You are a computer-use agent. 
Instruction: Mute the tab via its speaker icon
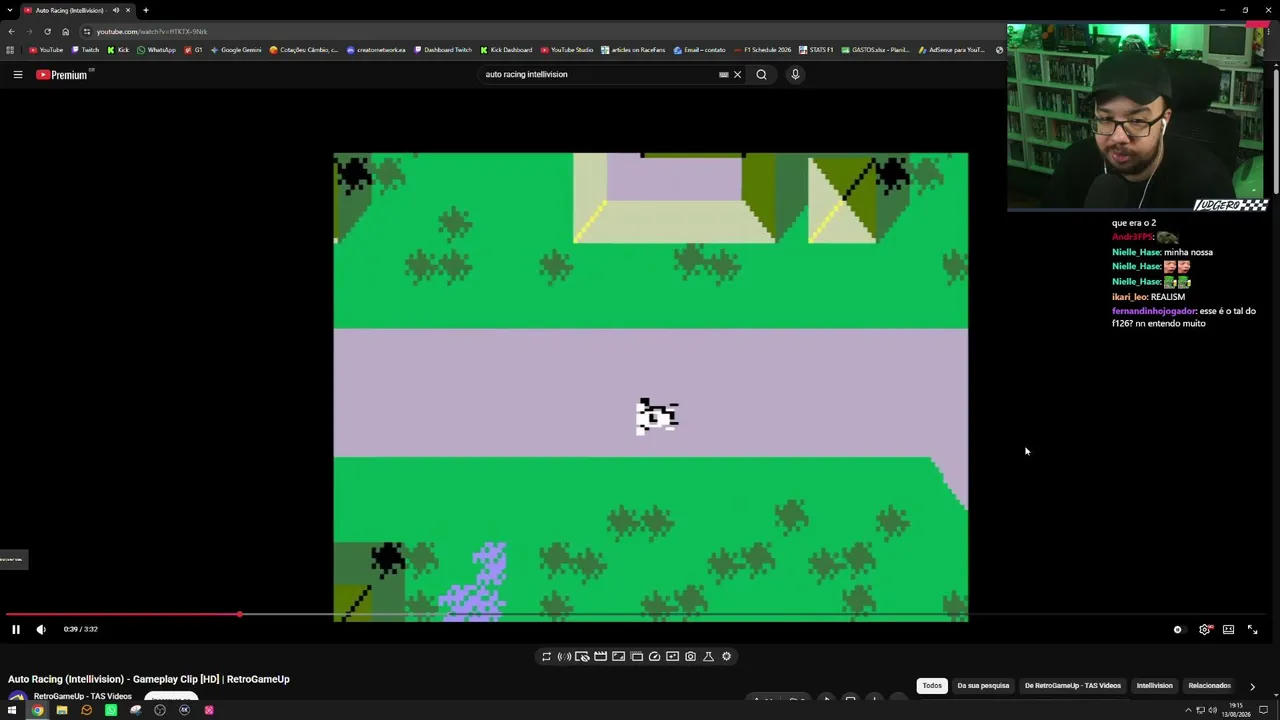[116, 10]
